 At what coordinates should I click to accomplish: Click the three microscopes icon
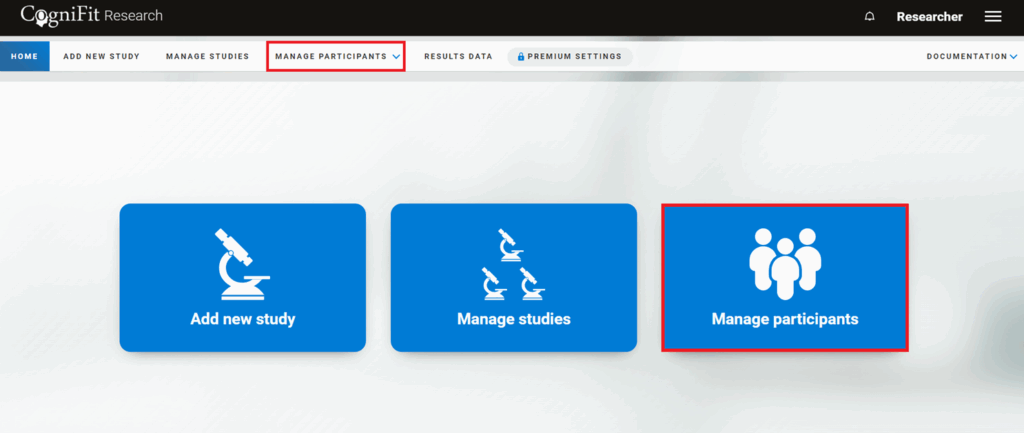coord(513,265)
